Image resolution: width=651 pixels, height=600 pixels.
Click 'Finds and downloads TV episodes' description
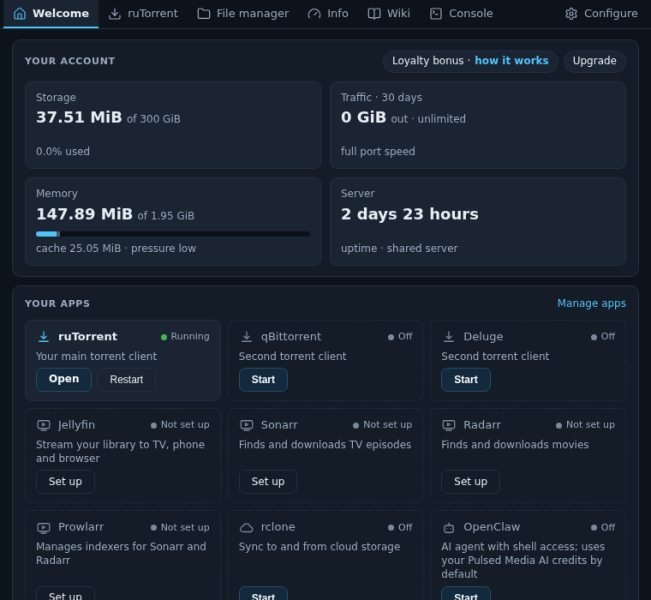pyautogui.click(x=325, y=445)
